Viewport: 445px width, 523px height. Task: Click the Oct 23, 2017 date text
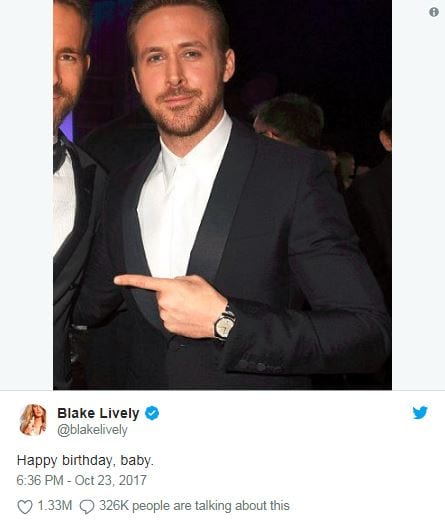click(111, 480)
